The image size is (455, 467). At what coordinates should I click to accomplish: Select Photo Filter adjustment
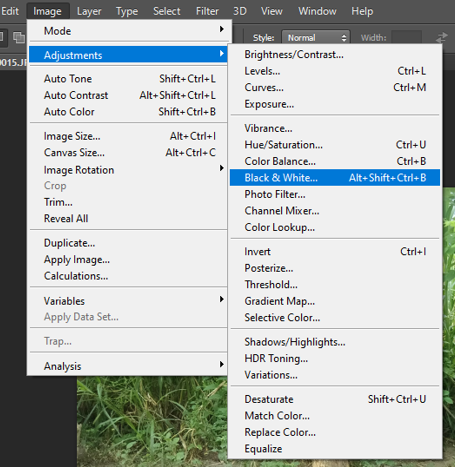(335, 194)
